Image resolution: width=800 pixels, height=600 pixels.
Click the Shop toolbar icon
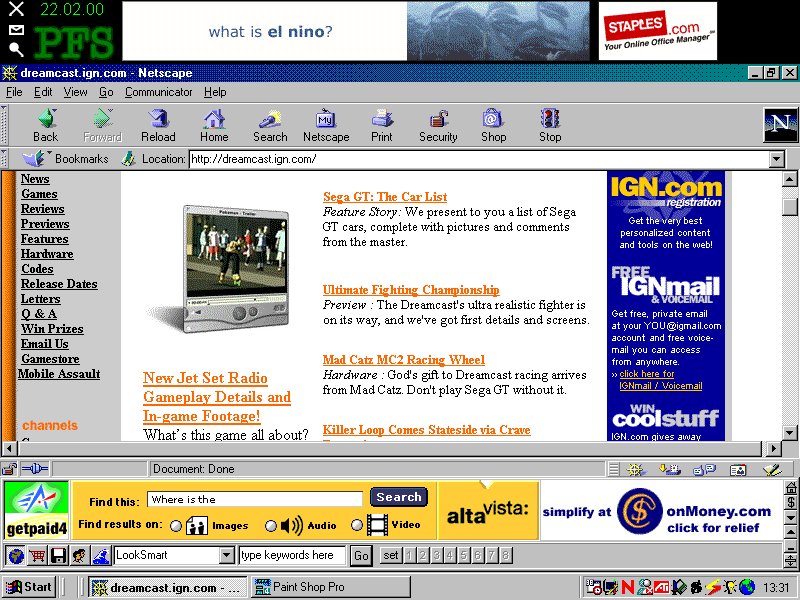click(x=493, y=125)
